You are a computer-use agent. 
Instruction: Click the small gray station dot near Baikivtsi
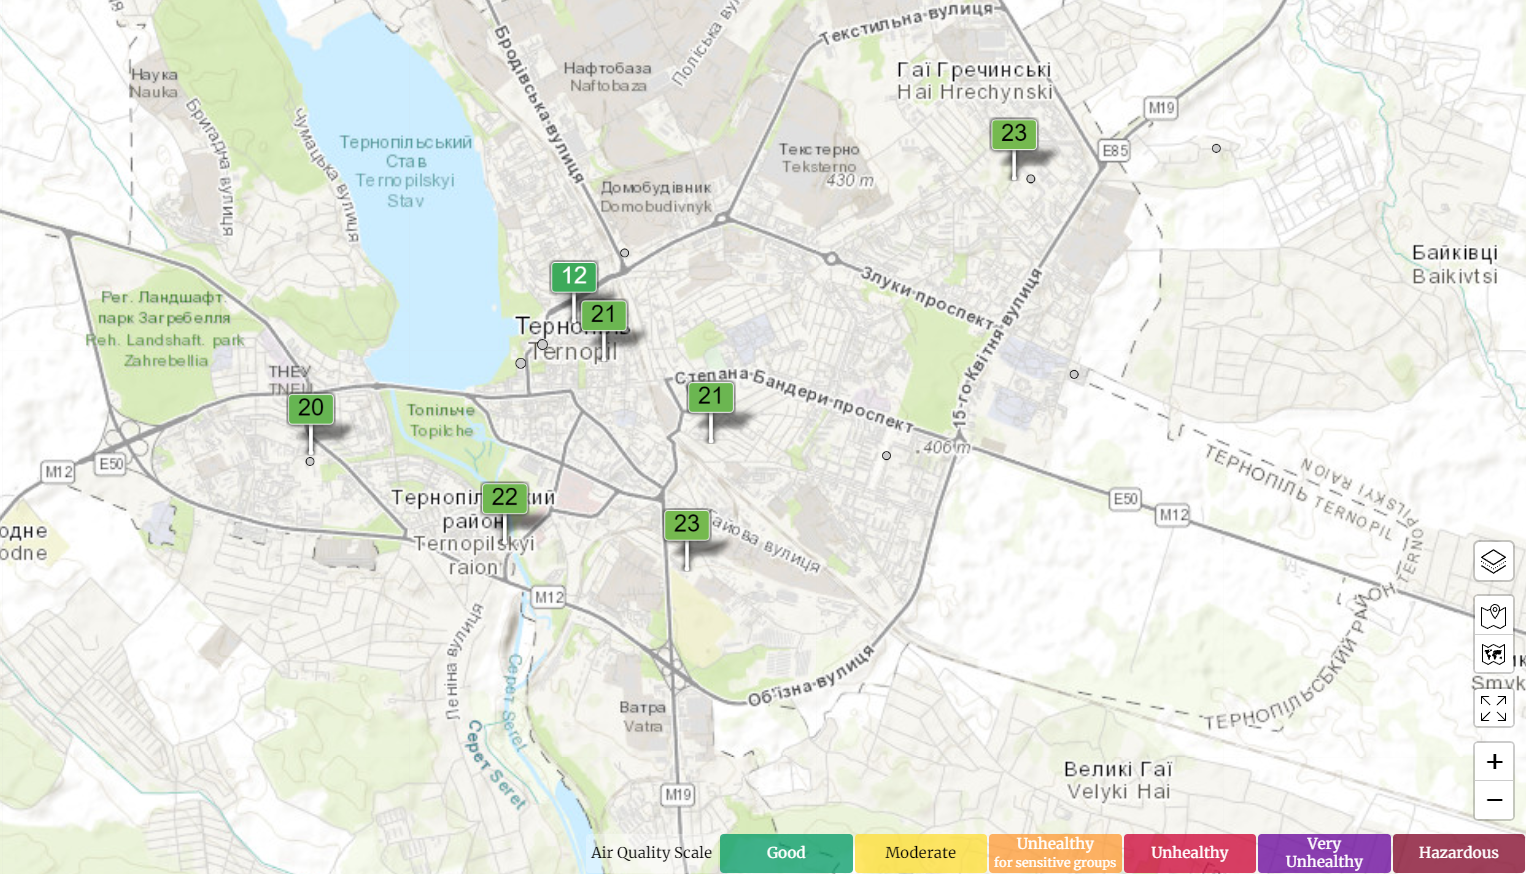pyautogui.click(x=1216, y=148)
